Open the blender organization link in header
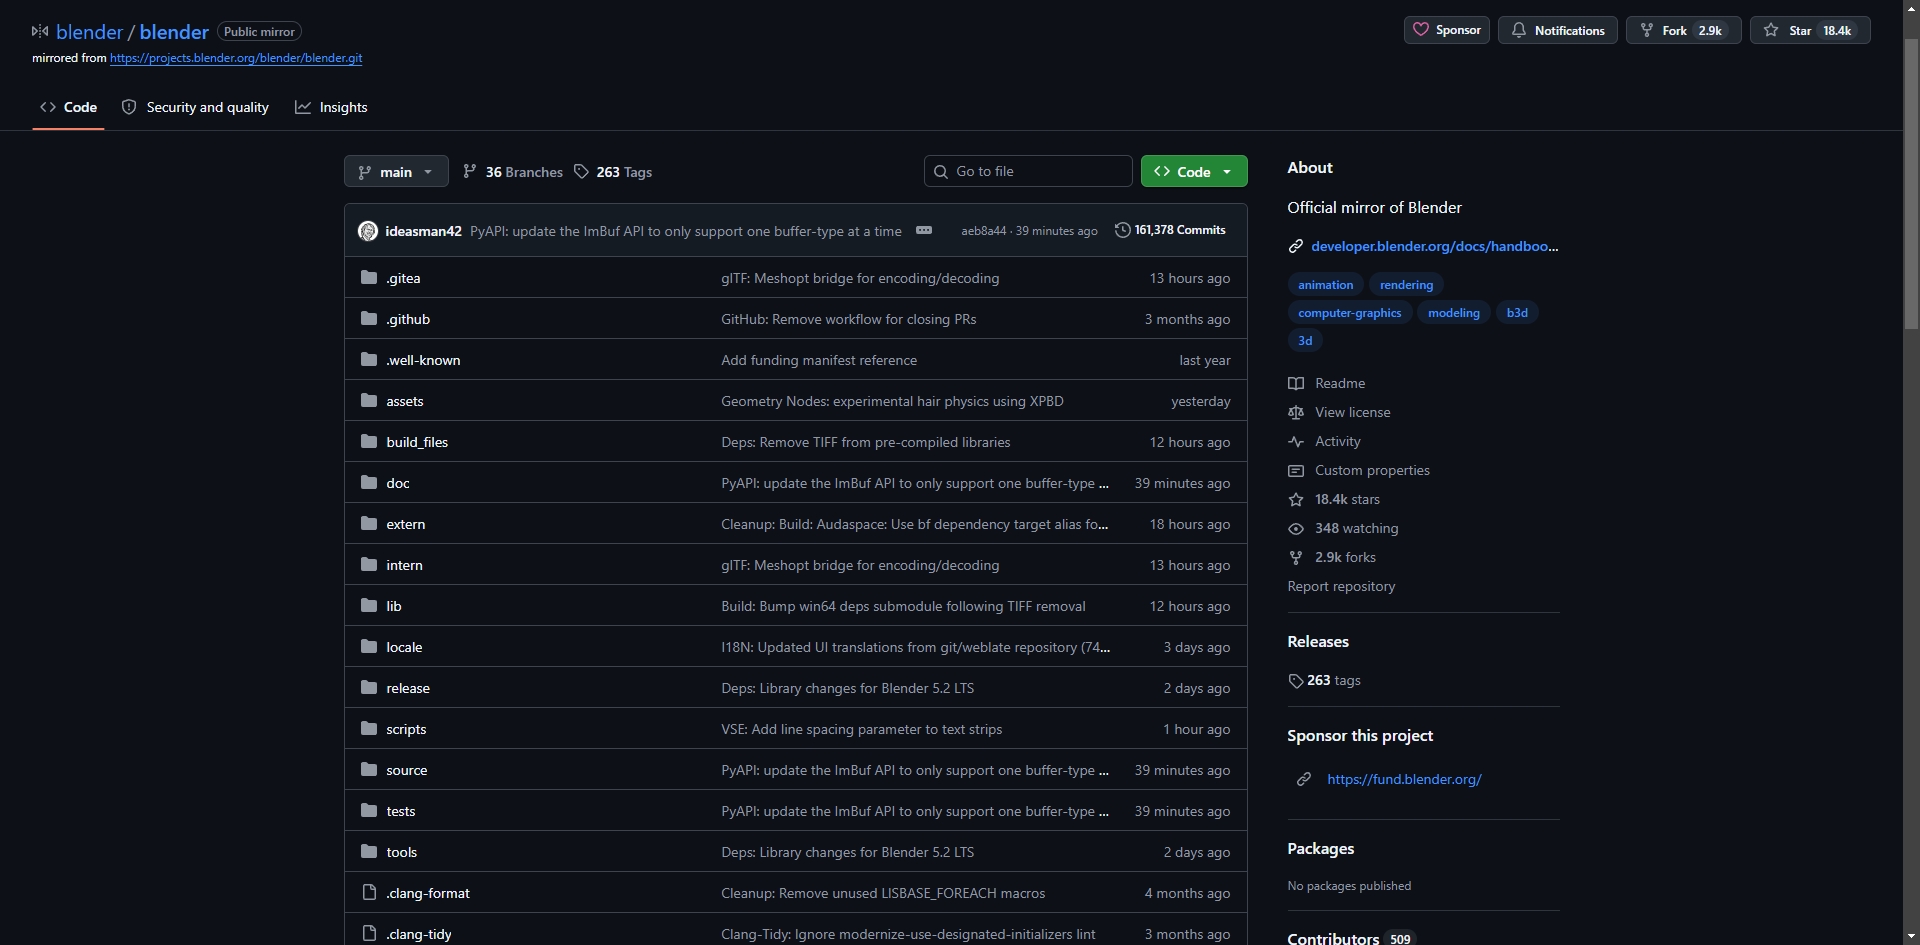Screen dimensions: 1920x945 (x=89, y=32)
